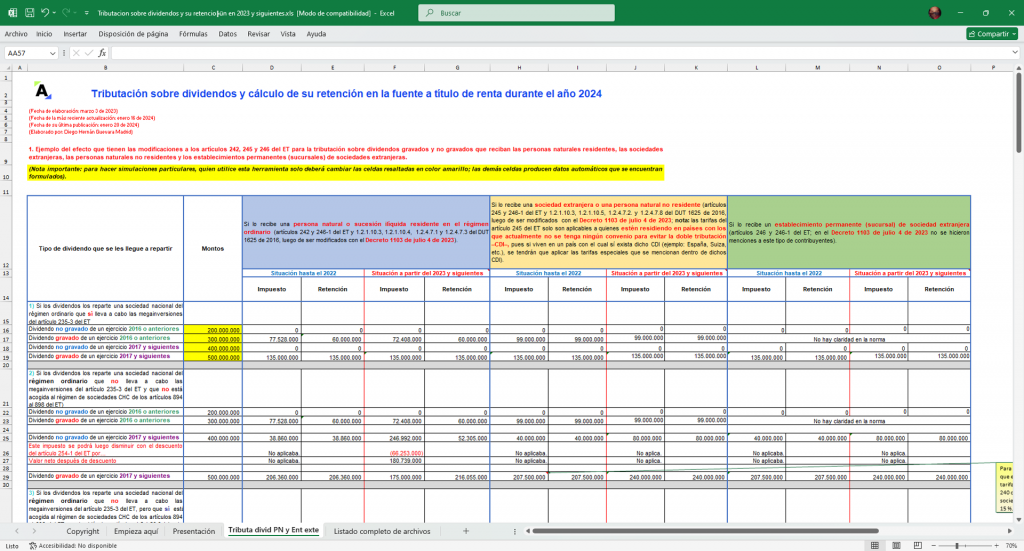The height and width of the screenshot is (551, 1024).
Task: Undo the last action
Action: [x=44, y=12]
